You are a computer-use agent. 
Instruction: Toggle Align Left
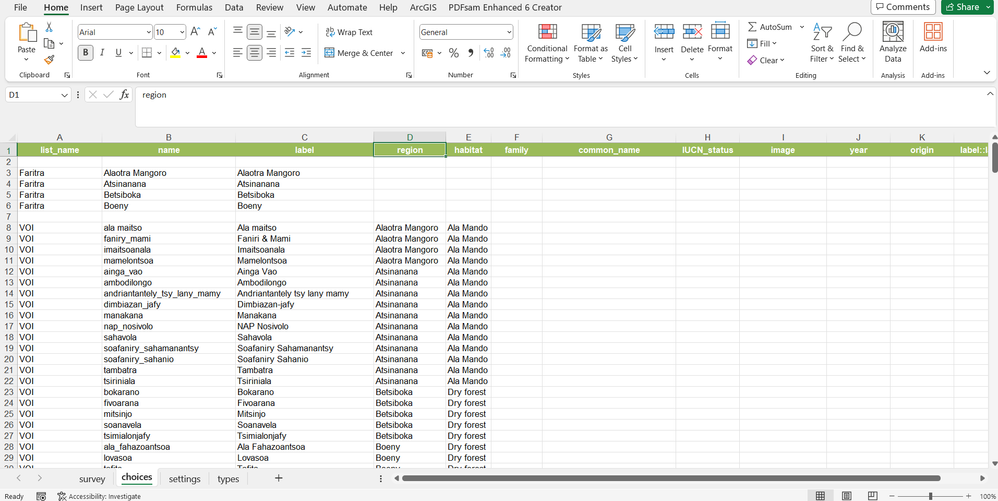[237, 53]
